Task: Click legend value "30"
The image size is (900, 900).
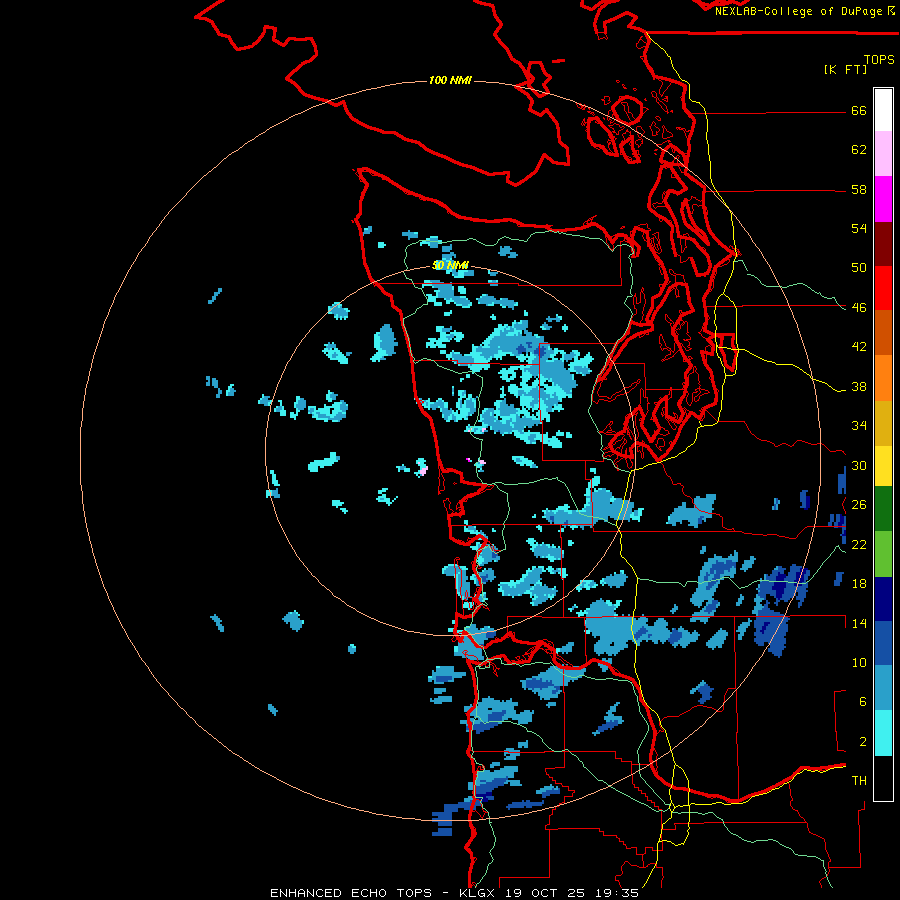Action: tap(859, 465)
